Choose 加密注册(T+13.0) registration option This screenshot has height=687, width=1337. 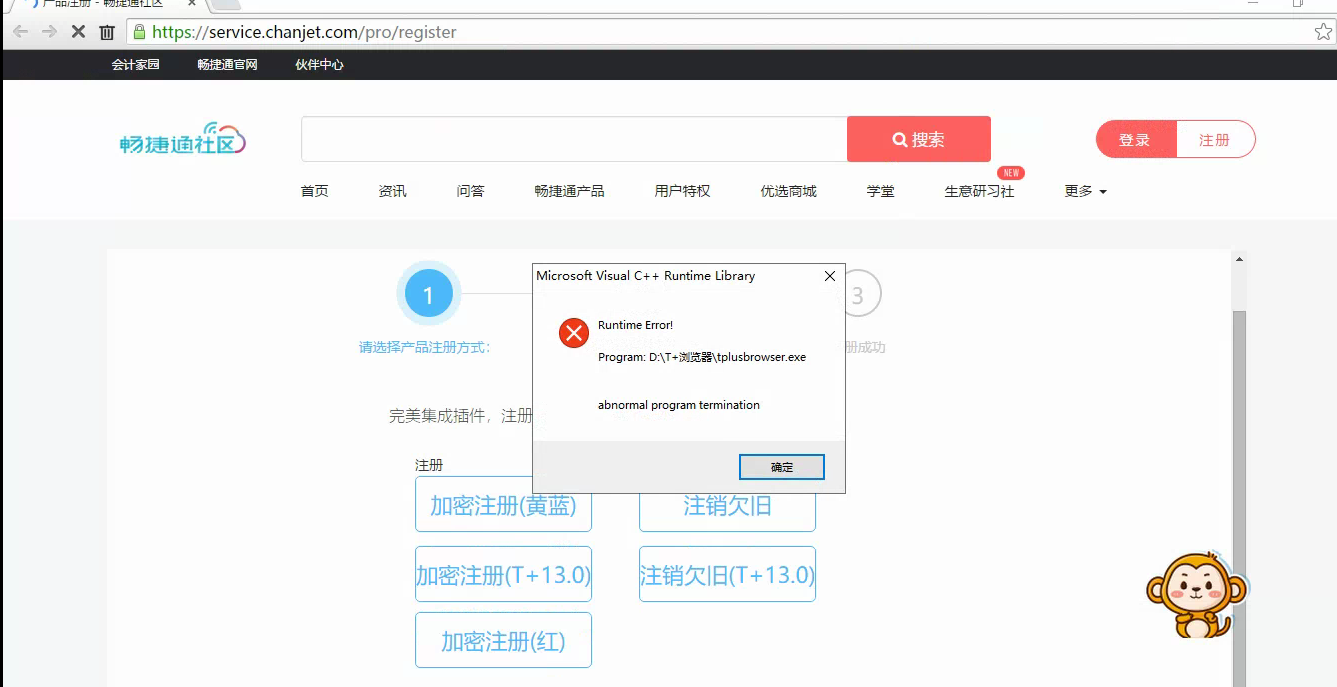point(503,574)
